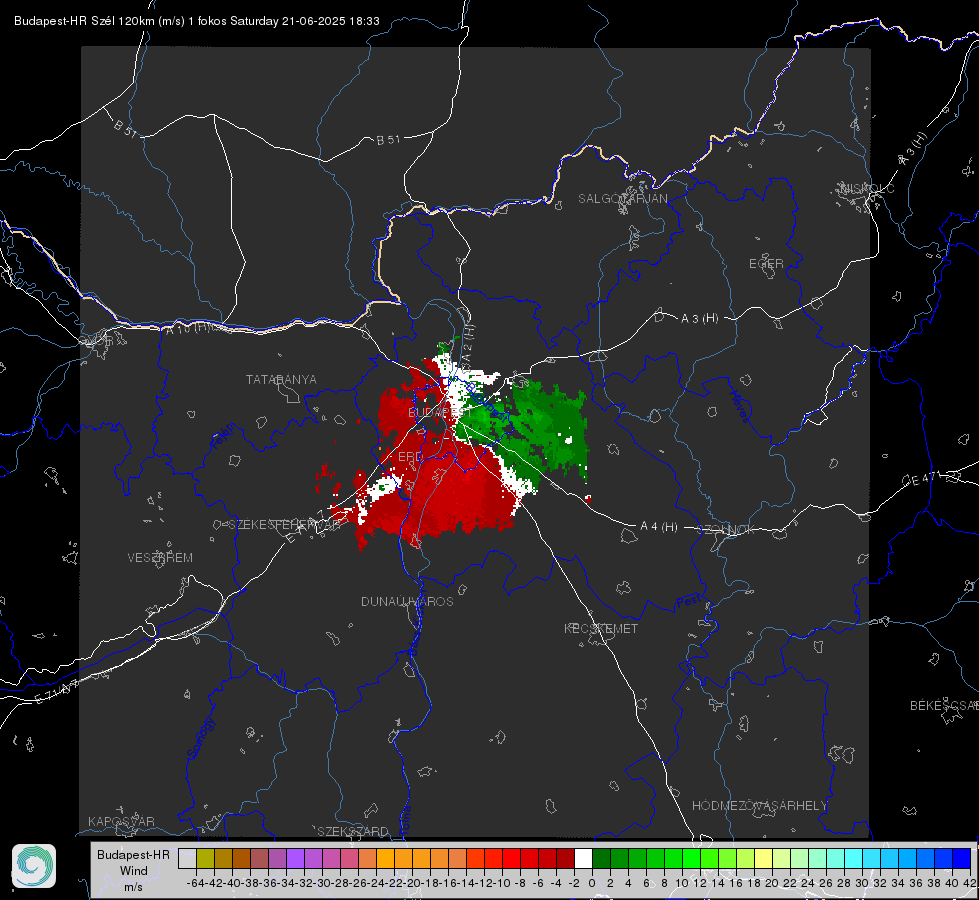Screen dimensions: 979x900
Task: Select the olive swatch between -64 and -42
Action: click(205, 858)
